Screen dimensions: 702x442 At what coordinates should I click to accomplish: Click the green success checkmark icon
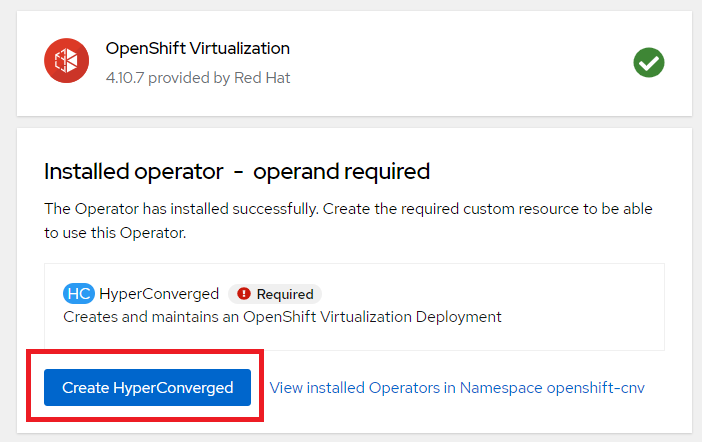coord(649,63)
